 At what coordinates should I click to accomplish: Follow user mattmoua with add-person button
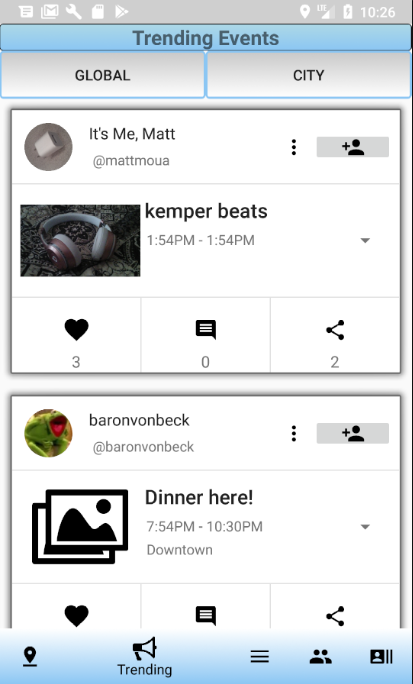352,147
